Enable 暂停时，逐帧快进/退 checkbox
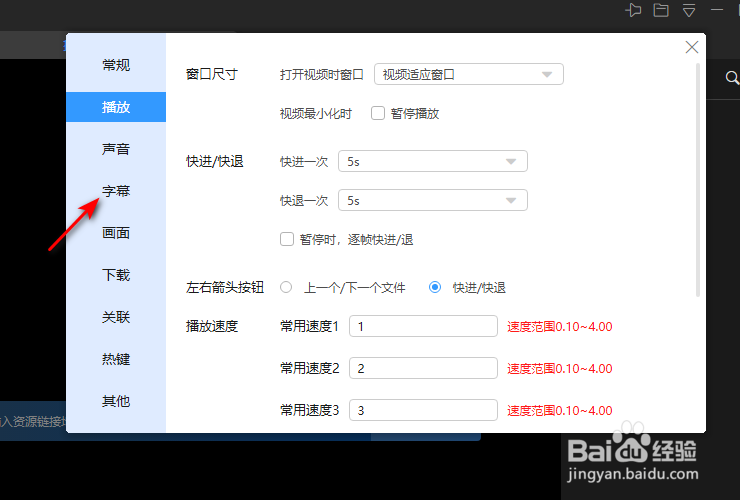740x500 pixels. coord(287,239)
